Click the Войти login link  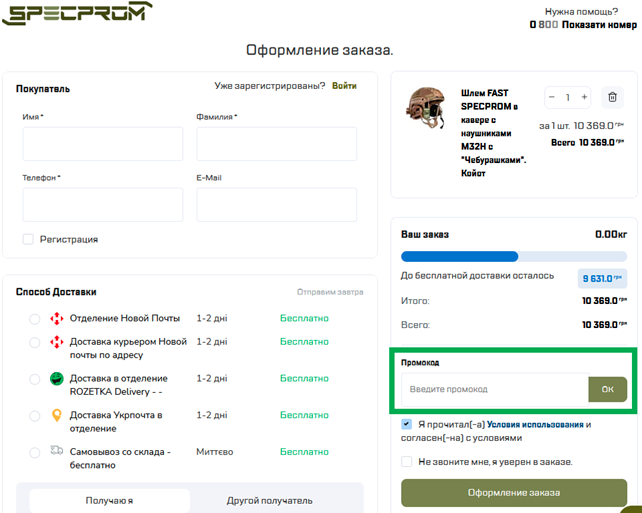click(x=344, y=86)
